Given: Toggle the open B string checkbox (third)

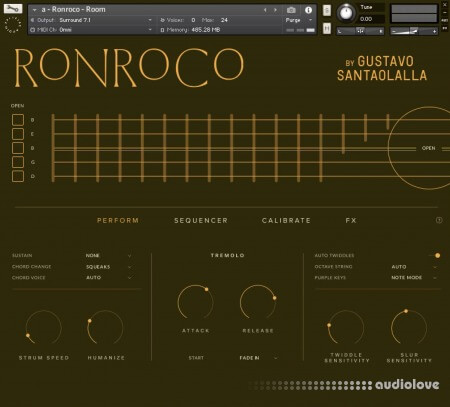Looking at the screenshot, I should [18, 148].
